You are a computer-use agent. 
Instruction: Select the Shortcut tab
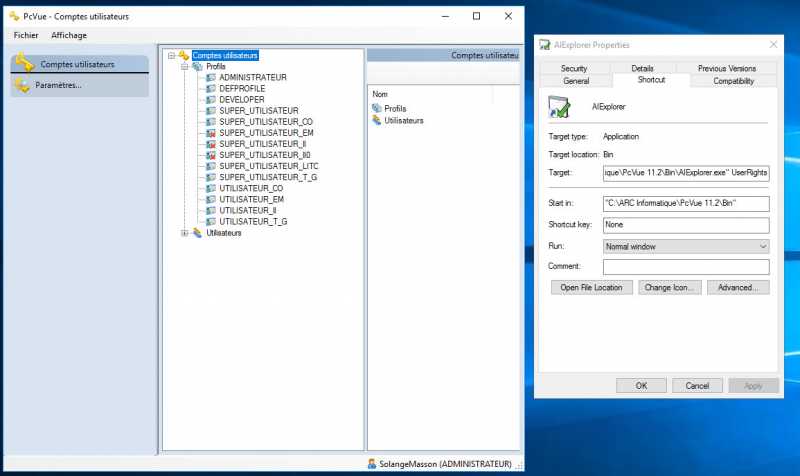[652, 80]
